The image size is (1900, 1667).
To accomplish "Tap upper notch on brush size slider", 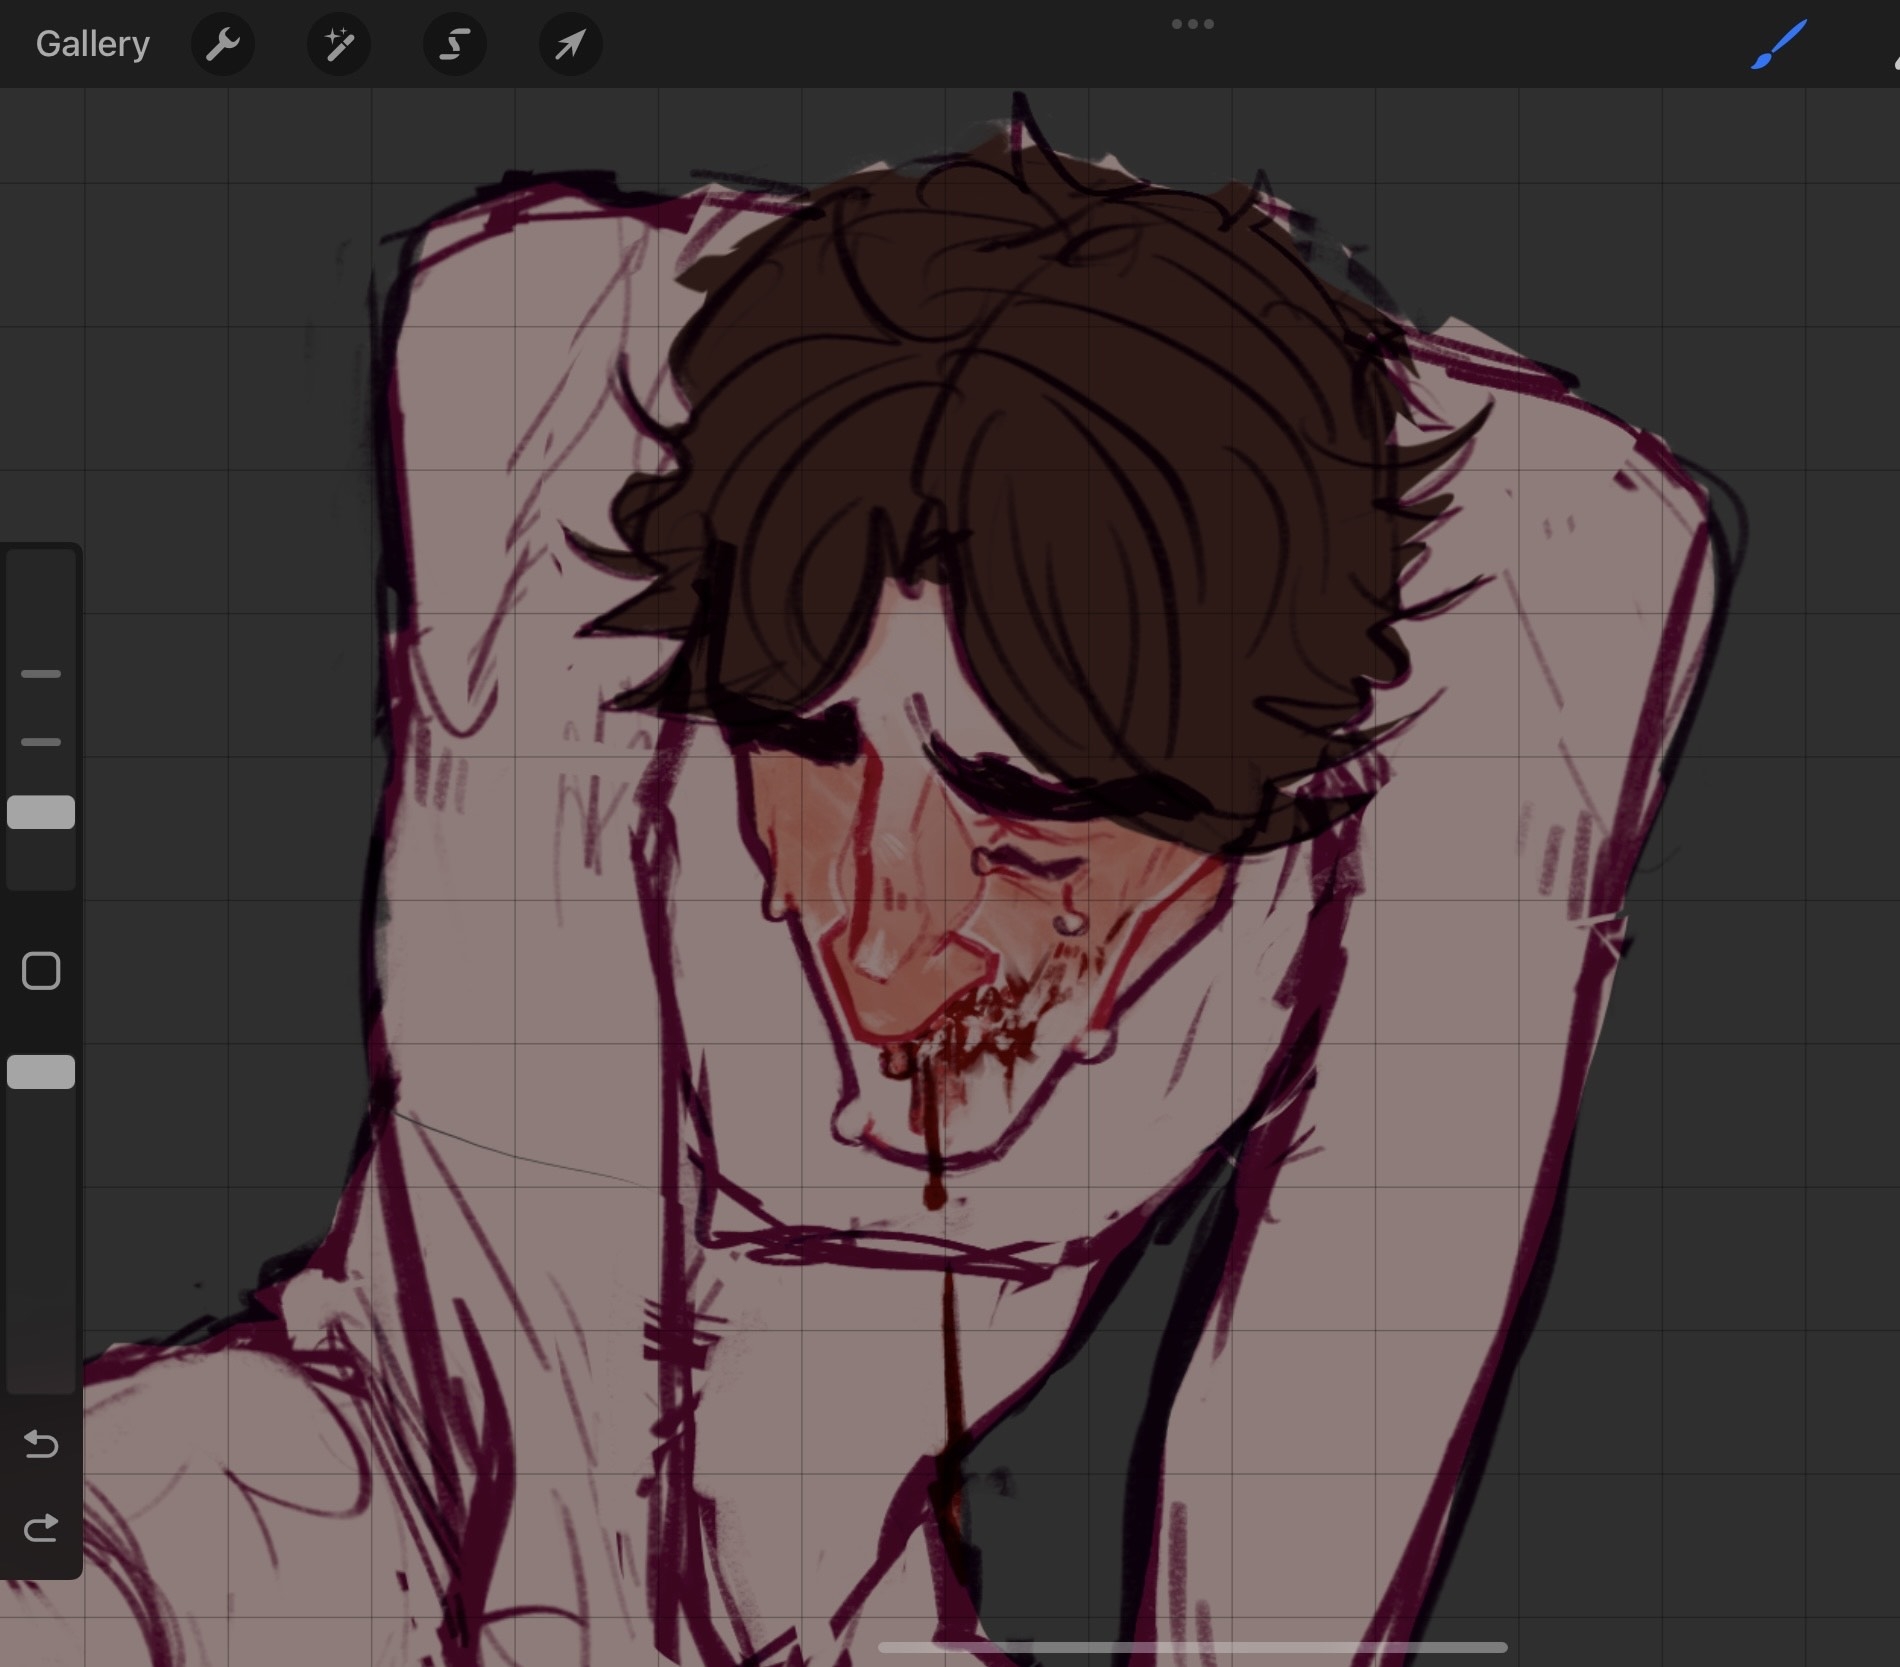I will [x=41, y=674].
